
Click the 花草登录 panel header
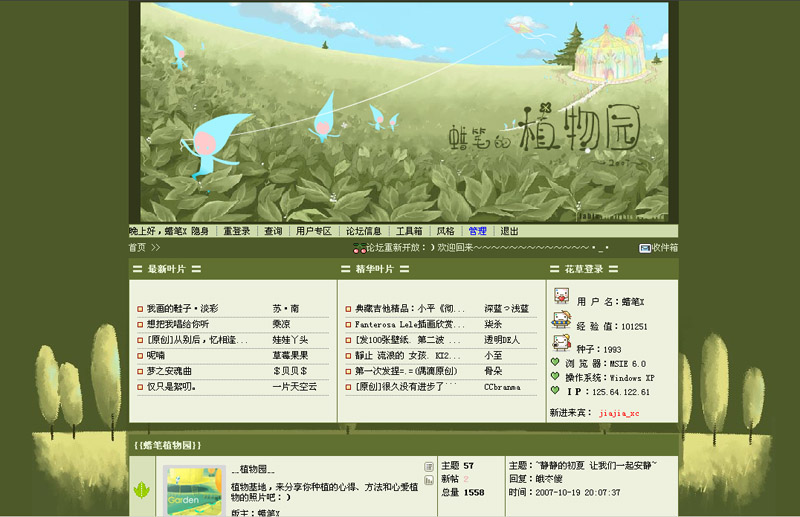(584, 269)
